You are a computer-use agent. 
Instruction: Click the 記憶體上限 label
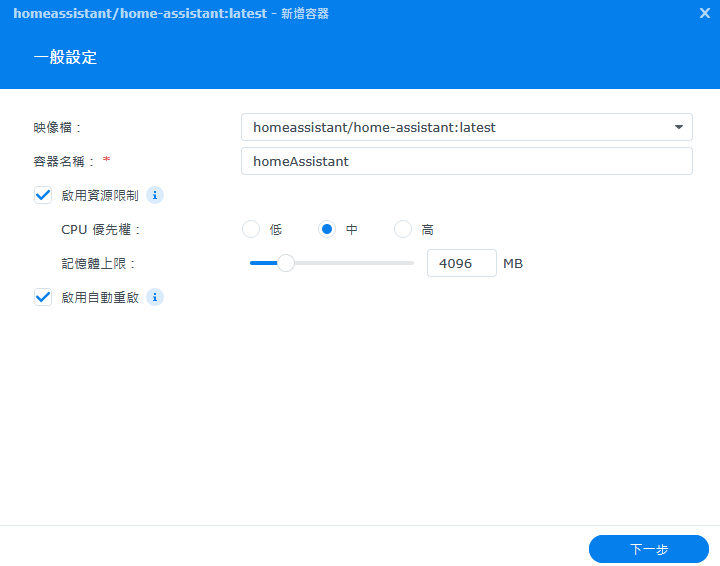98,263
